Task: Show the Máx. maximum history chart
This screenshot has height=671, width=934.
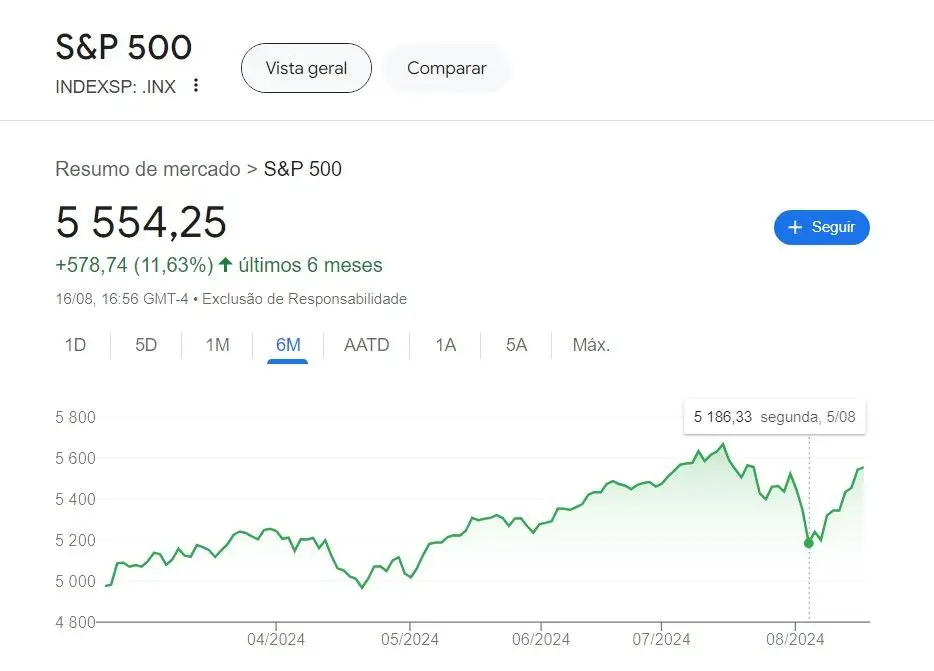Action: [x=590, y=344]
